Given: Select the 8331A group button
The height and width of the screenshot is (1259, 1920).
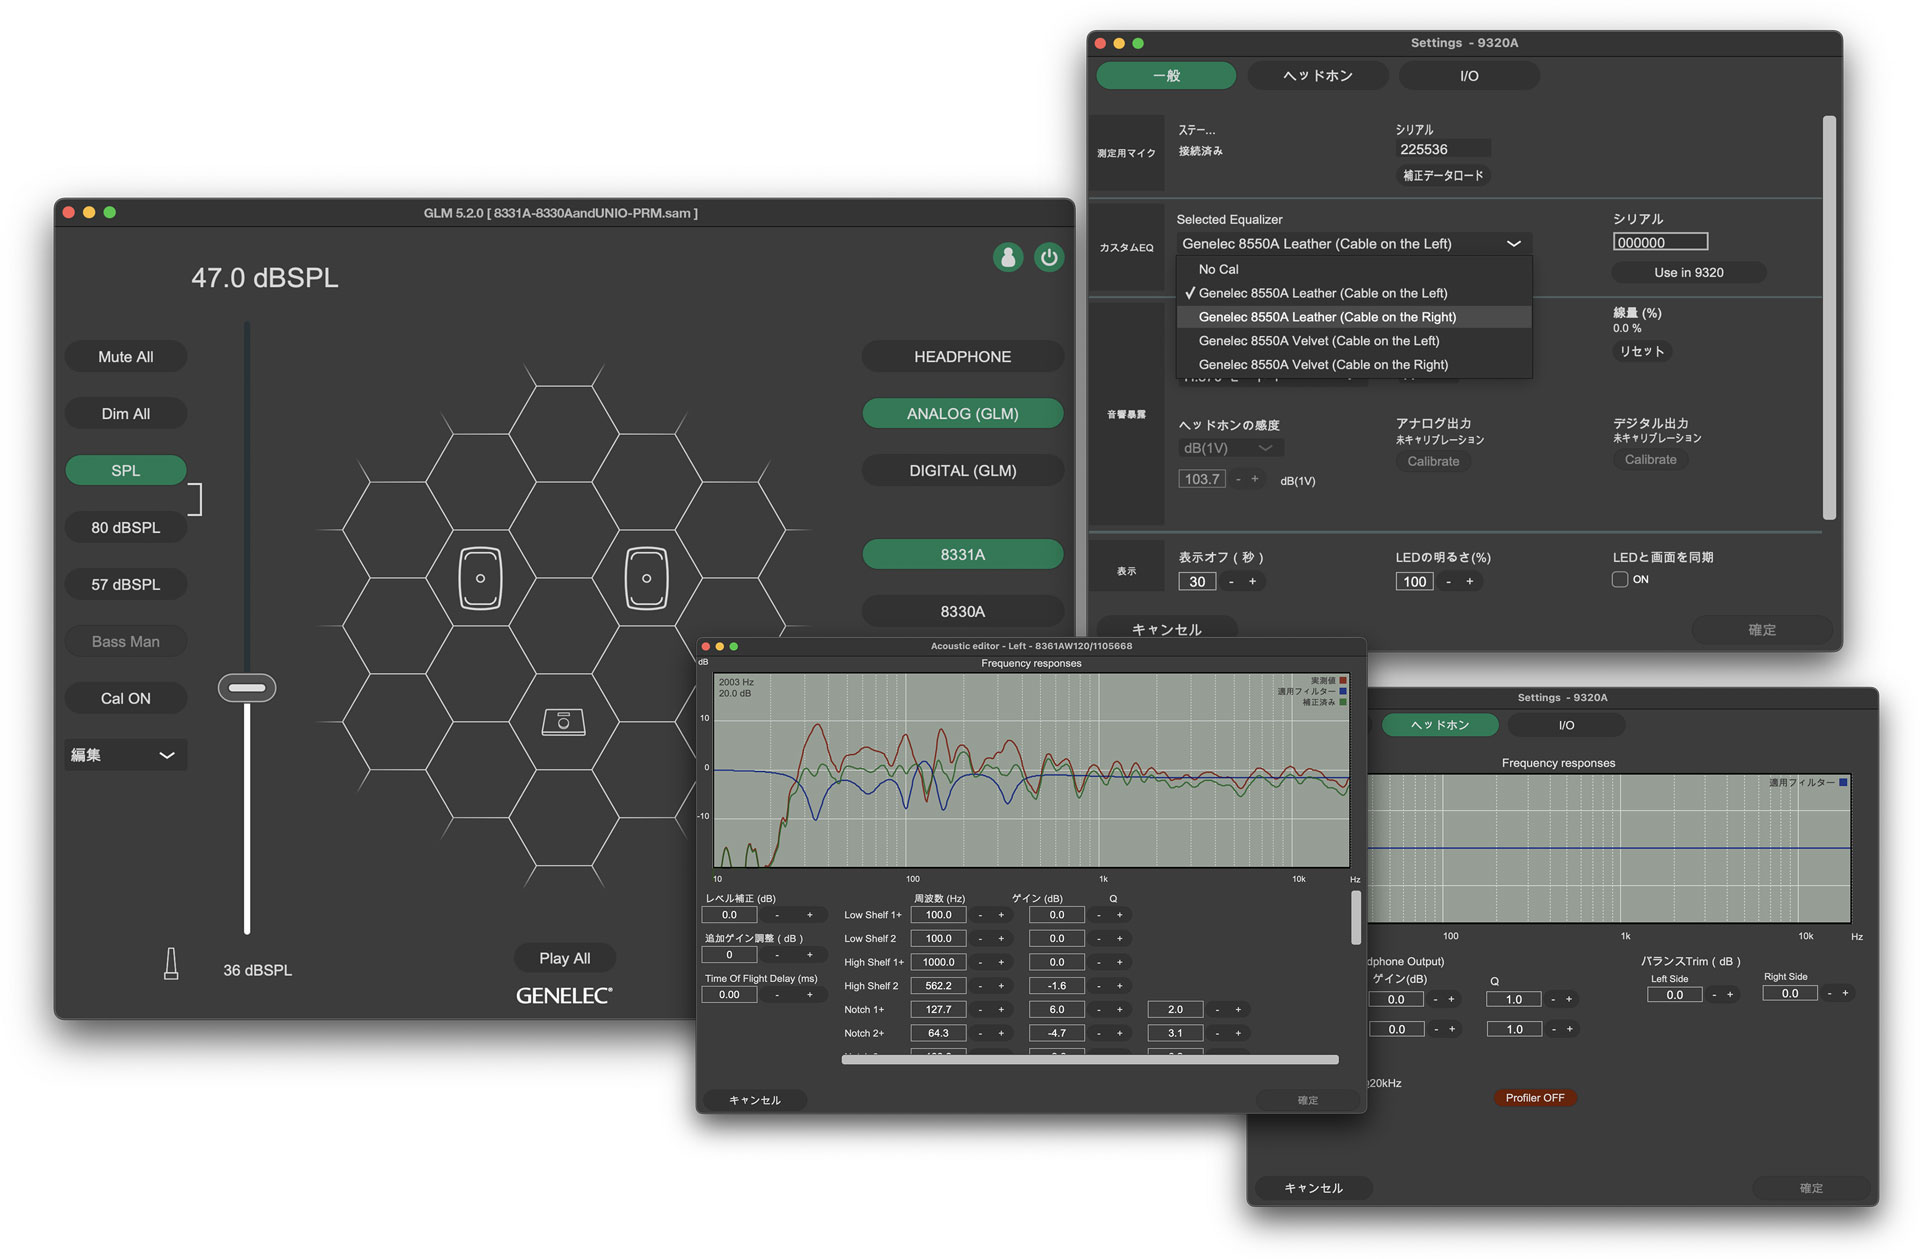Looking at the screenshot, I should tap(963, 554).
